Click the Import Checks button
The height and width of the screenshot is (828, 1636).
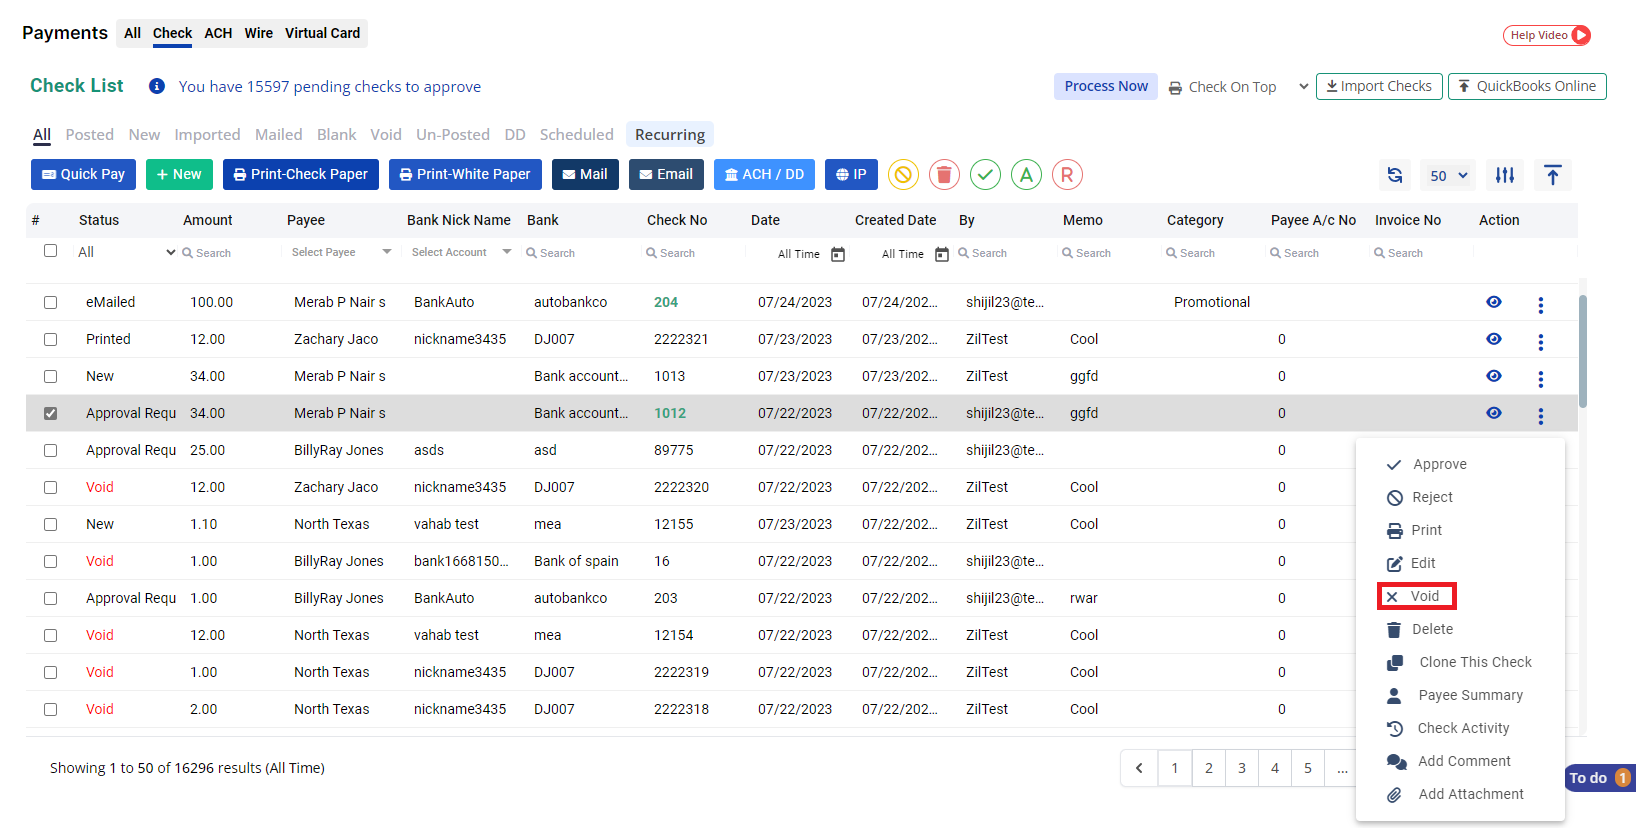coord(1379,86)
